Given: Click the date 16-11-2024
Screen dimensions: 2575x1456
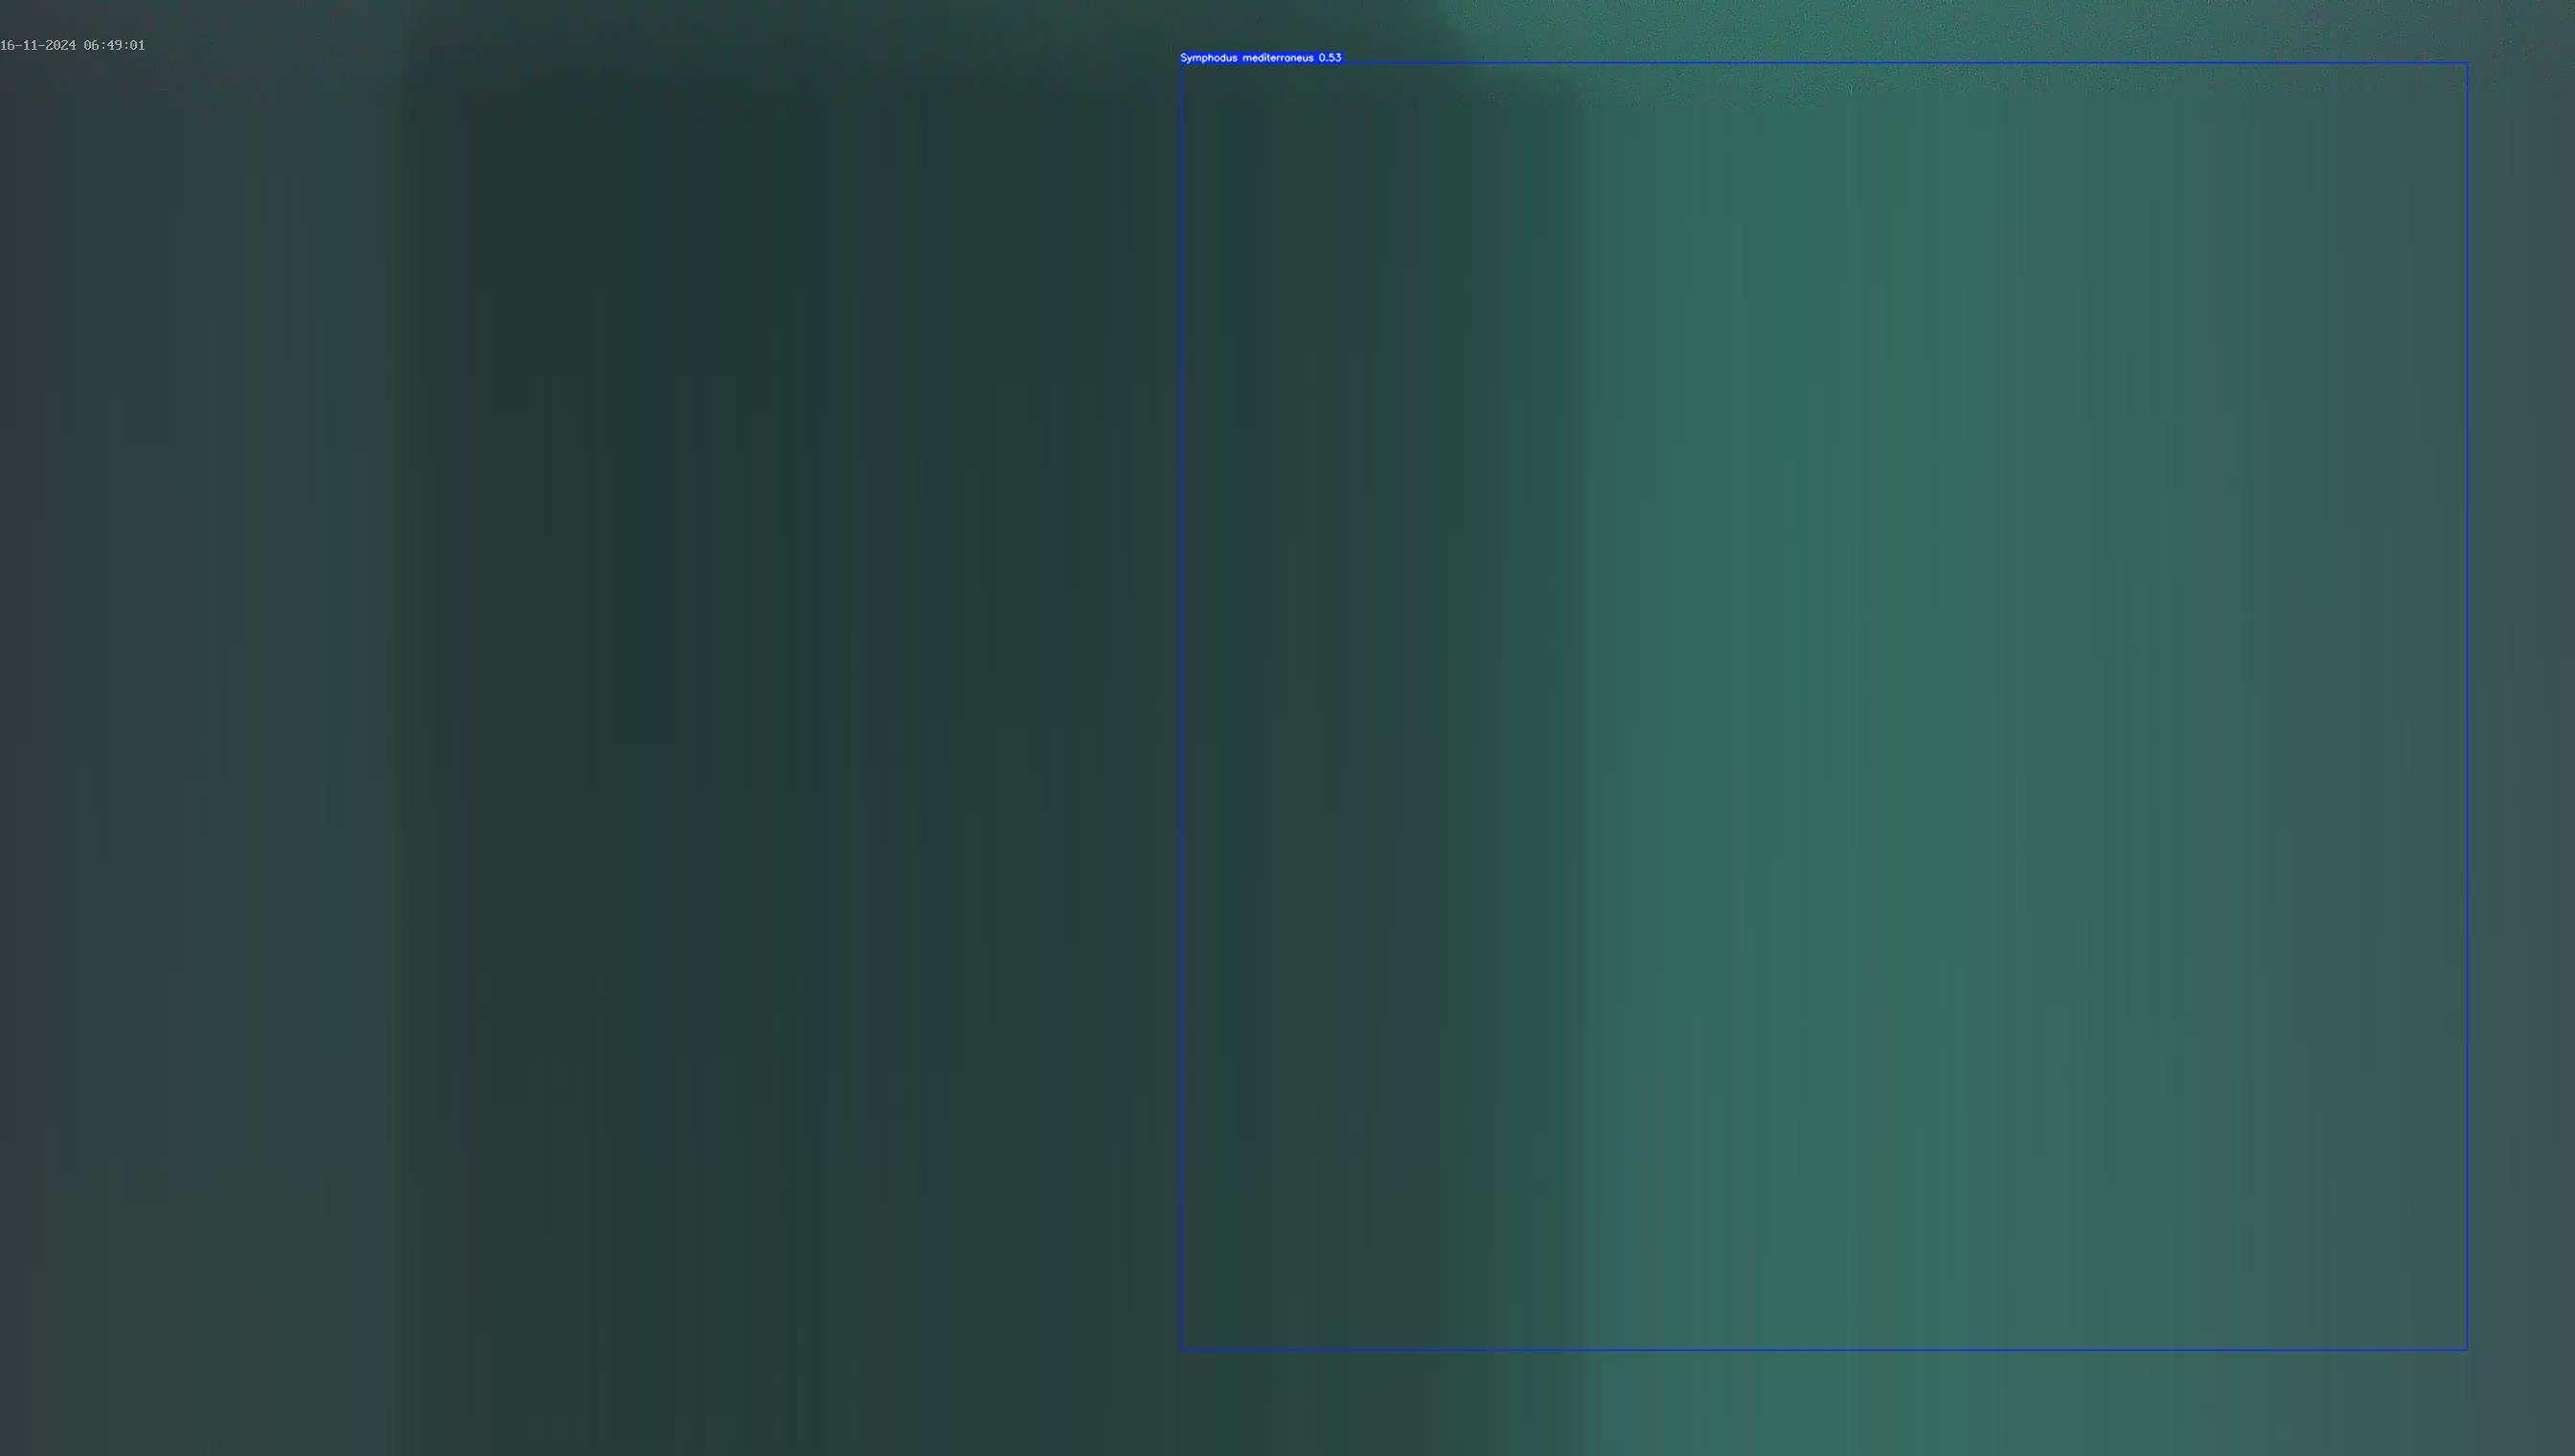Looking at the screenshot, I should tap(38, 45).
